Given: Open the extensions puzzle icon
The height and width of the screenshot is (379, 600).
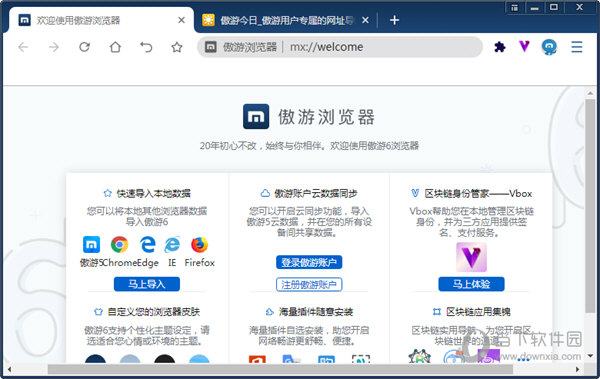Looking at the screenshot, I should point(500,47).
